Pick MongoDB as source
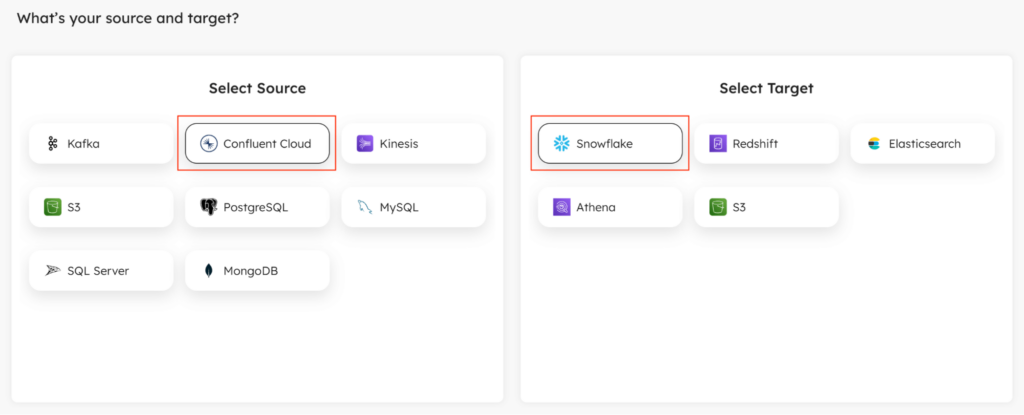The image size is (1024, 415). [257, 271]
